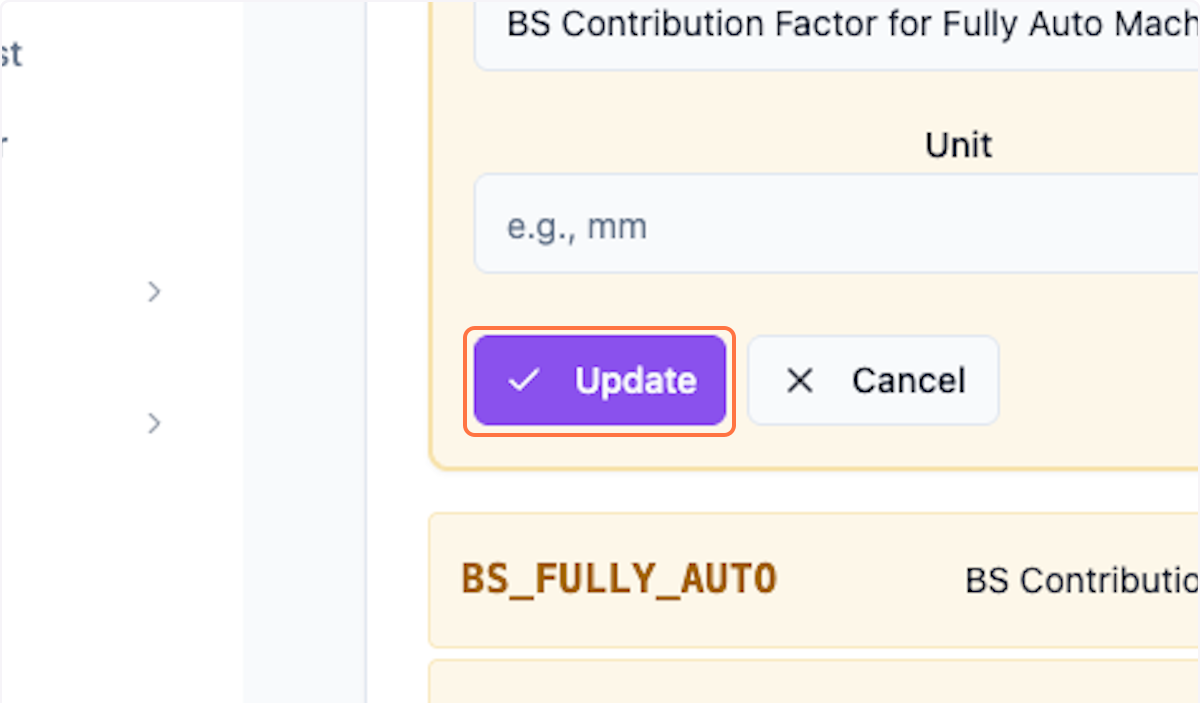Click the X icon inside the Cancel button
This screenshot has width=1200, height=703.
(799, 380)
